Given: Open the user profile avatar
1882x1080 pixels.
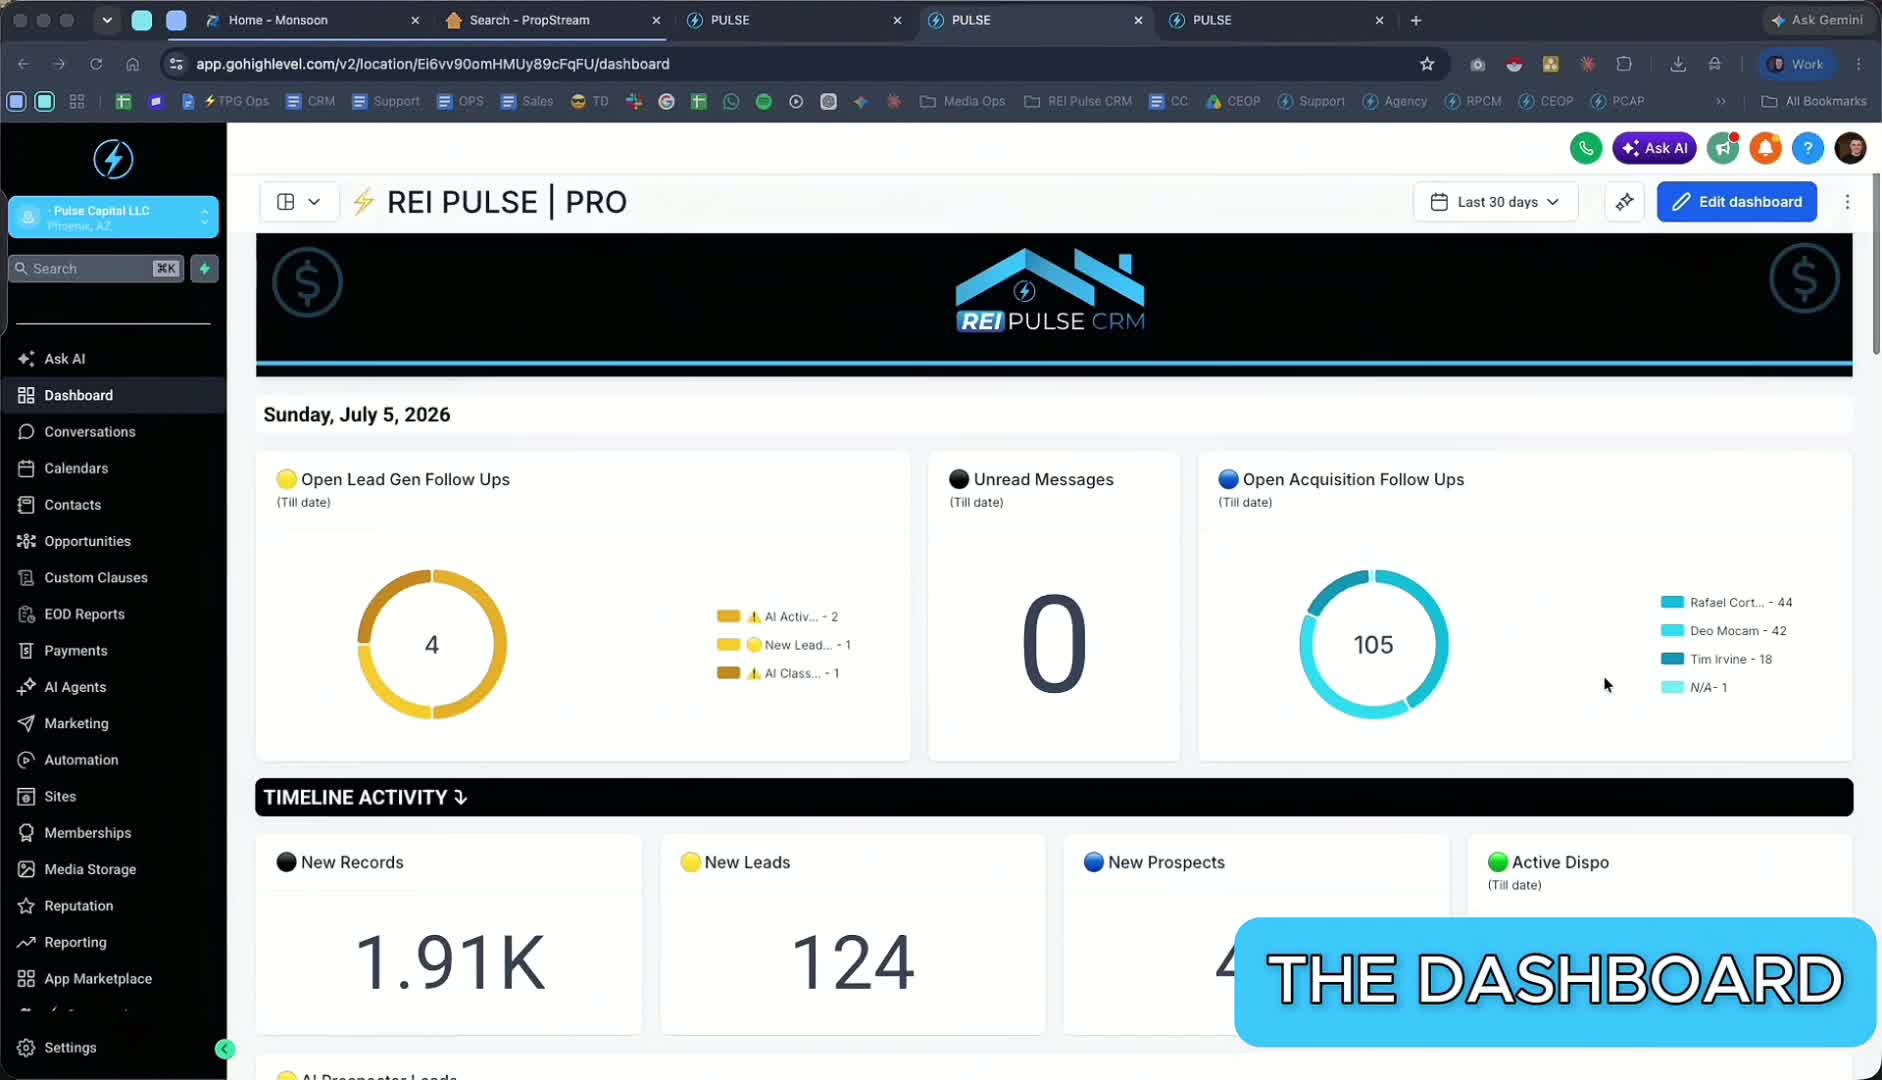Looking at the screenshot, I should click(1851, 148).
